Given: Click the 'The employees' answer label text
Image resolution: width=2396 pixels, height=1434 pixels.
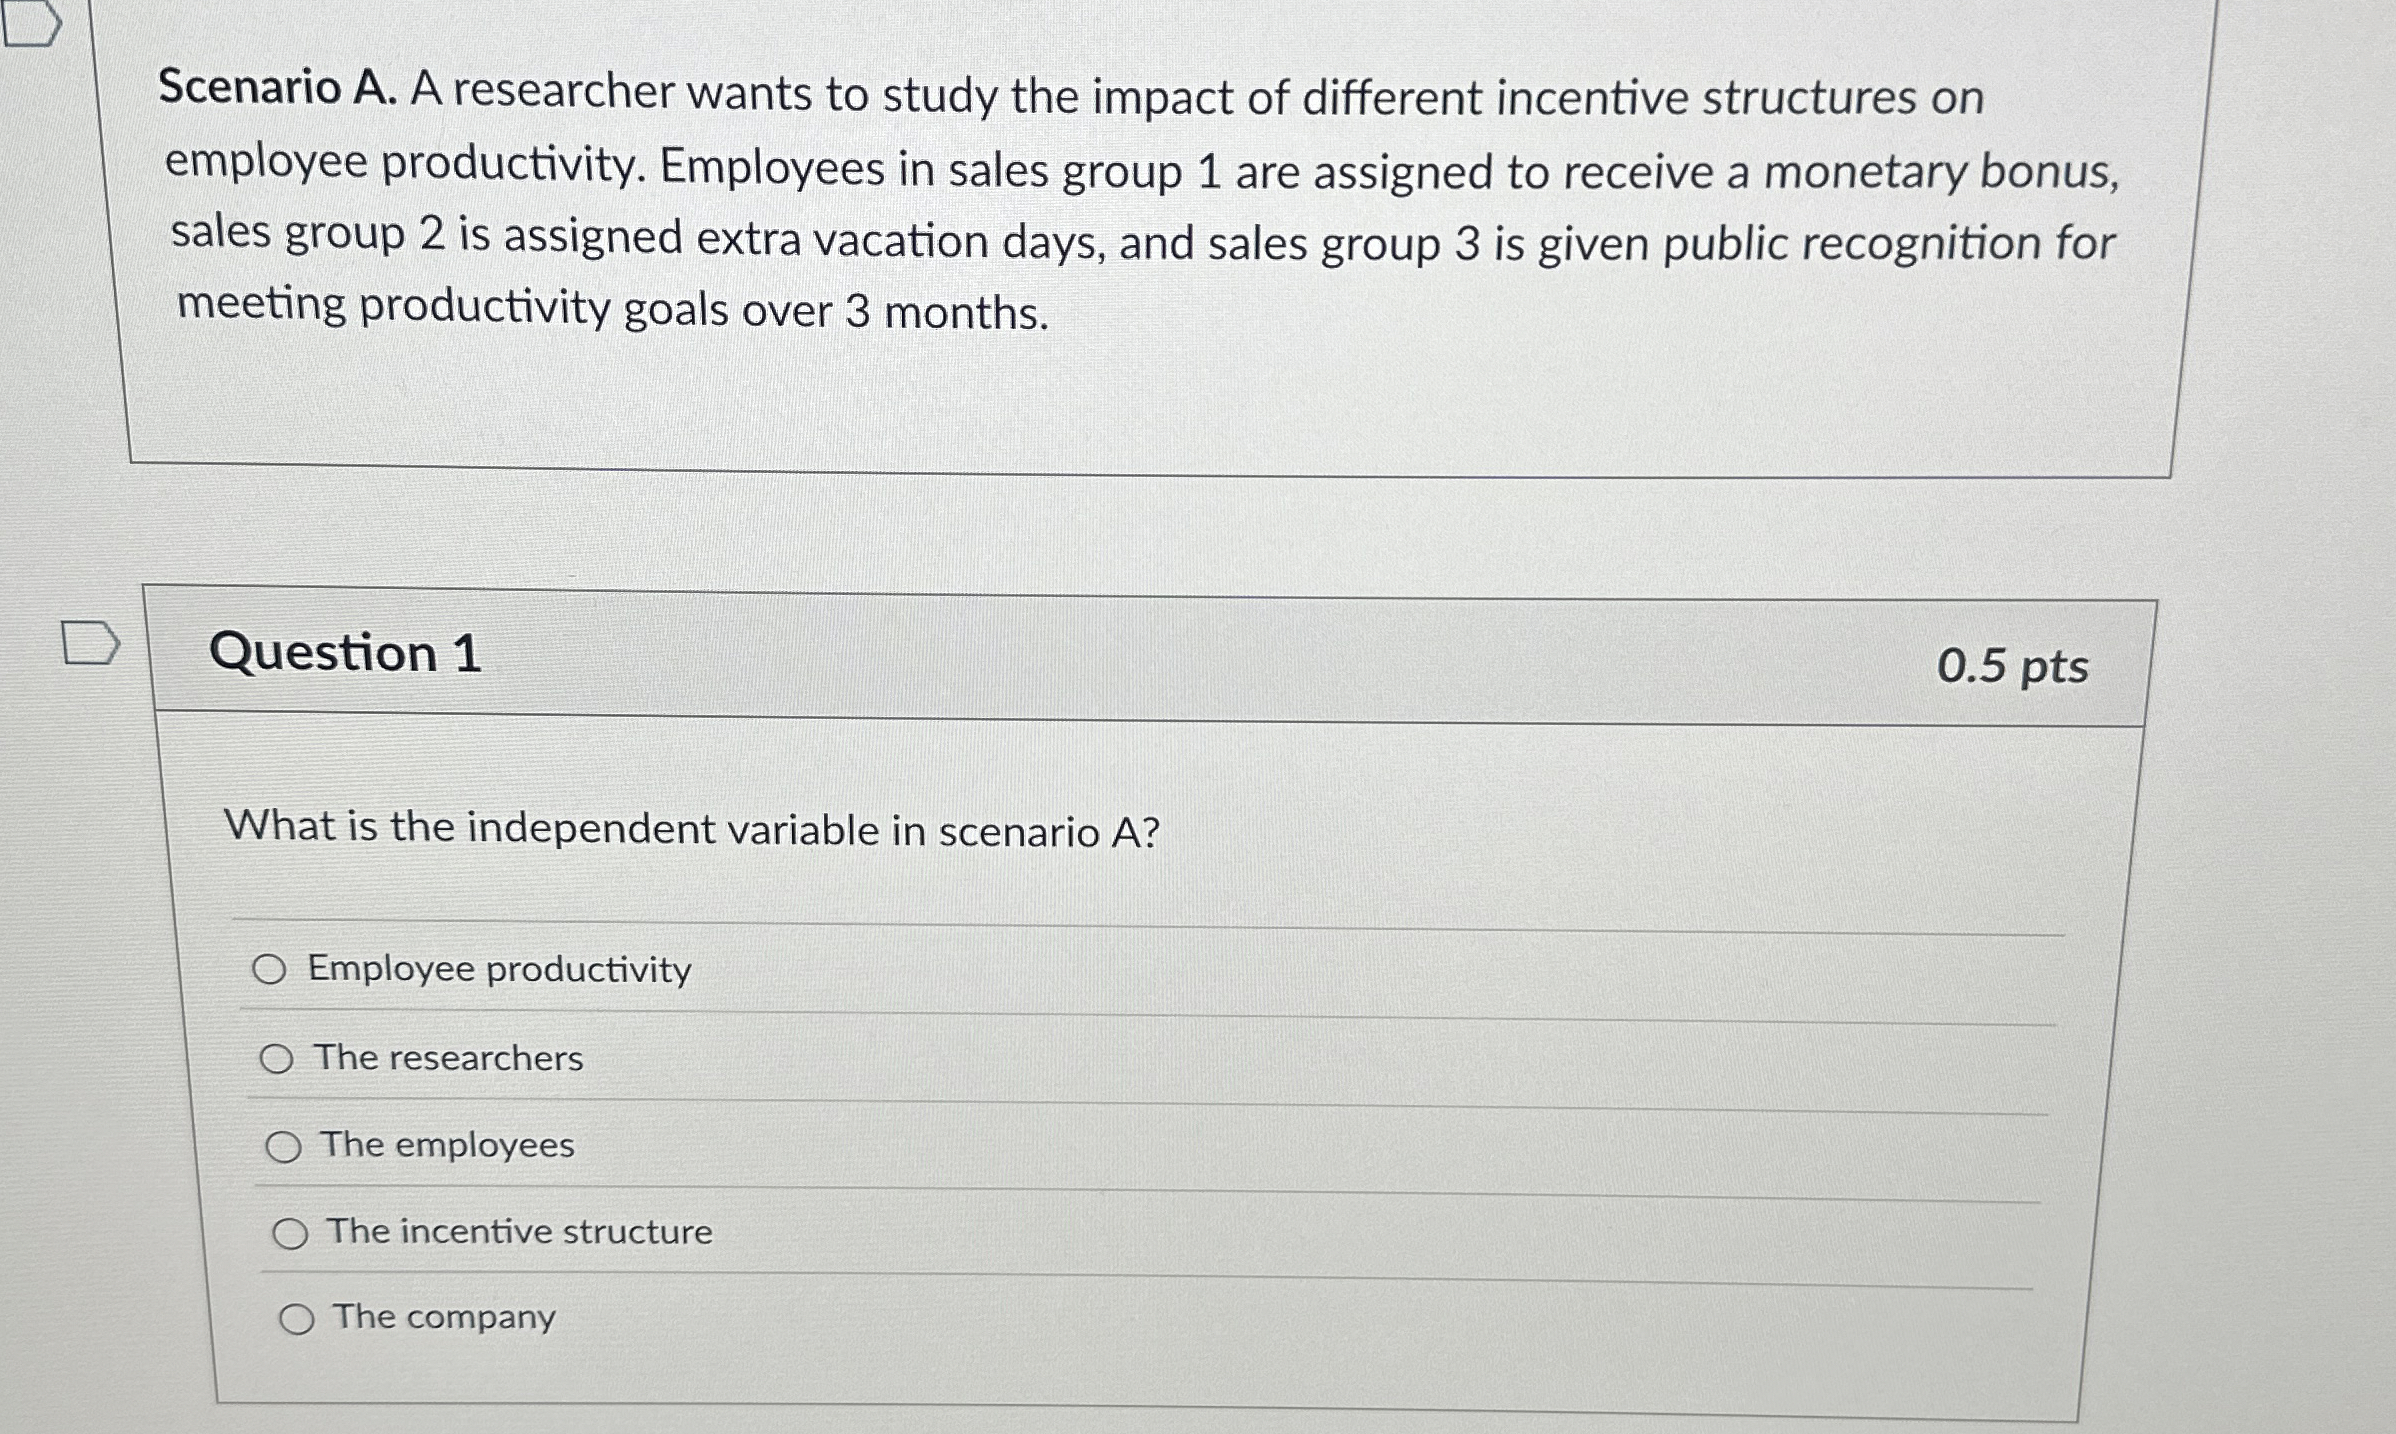Looking at the screenshot, I should tap(447, 1145).
